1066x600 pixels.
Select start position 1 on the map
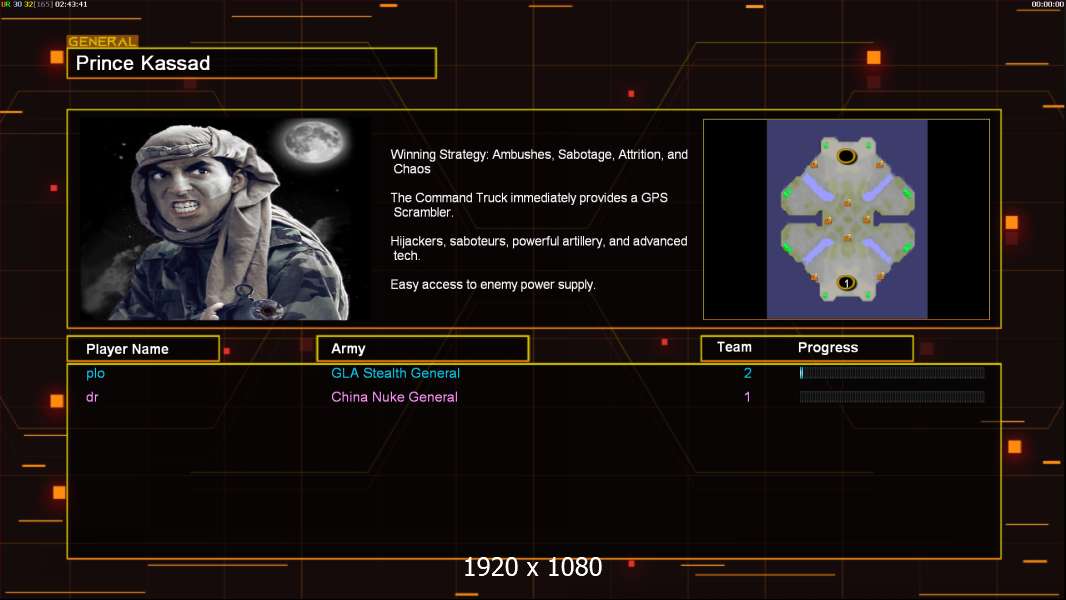tap(846, 283)
